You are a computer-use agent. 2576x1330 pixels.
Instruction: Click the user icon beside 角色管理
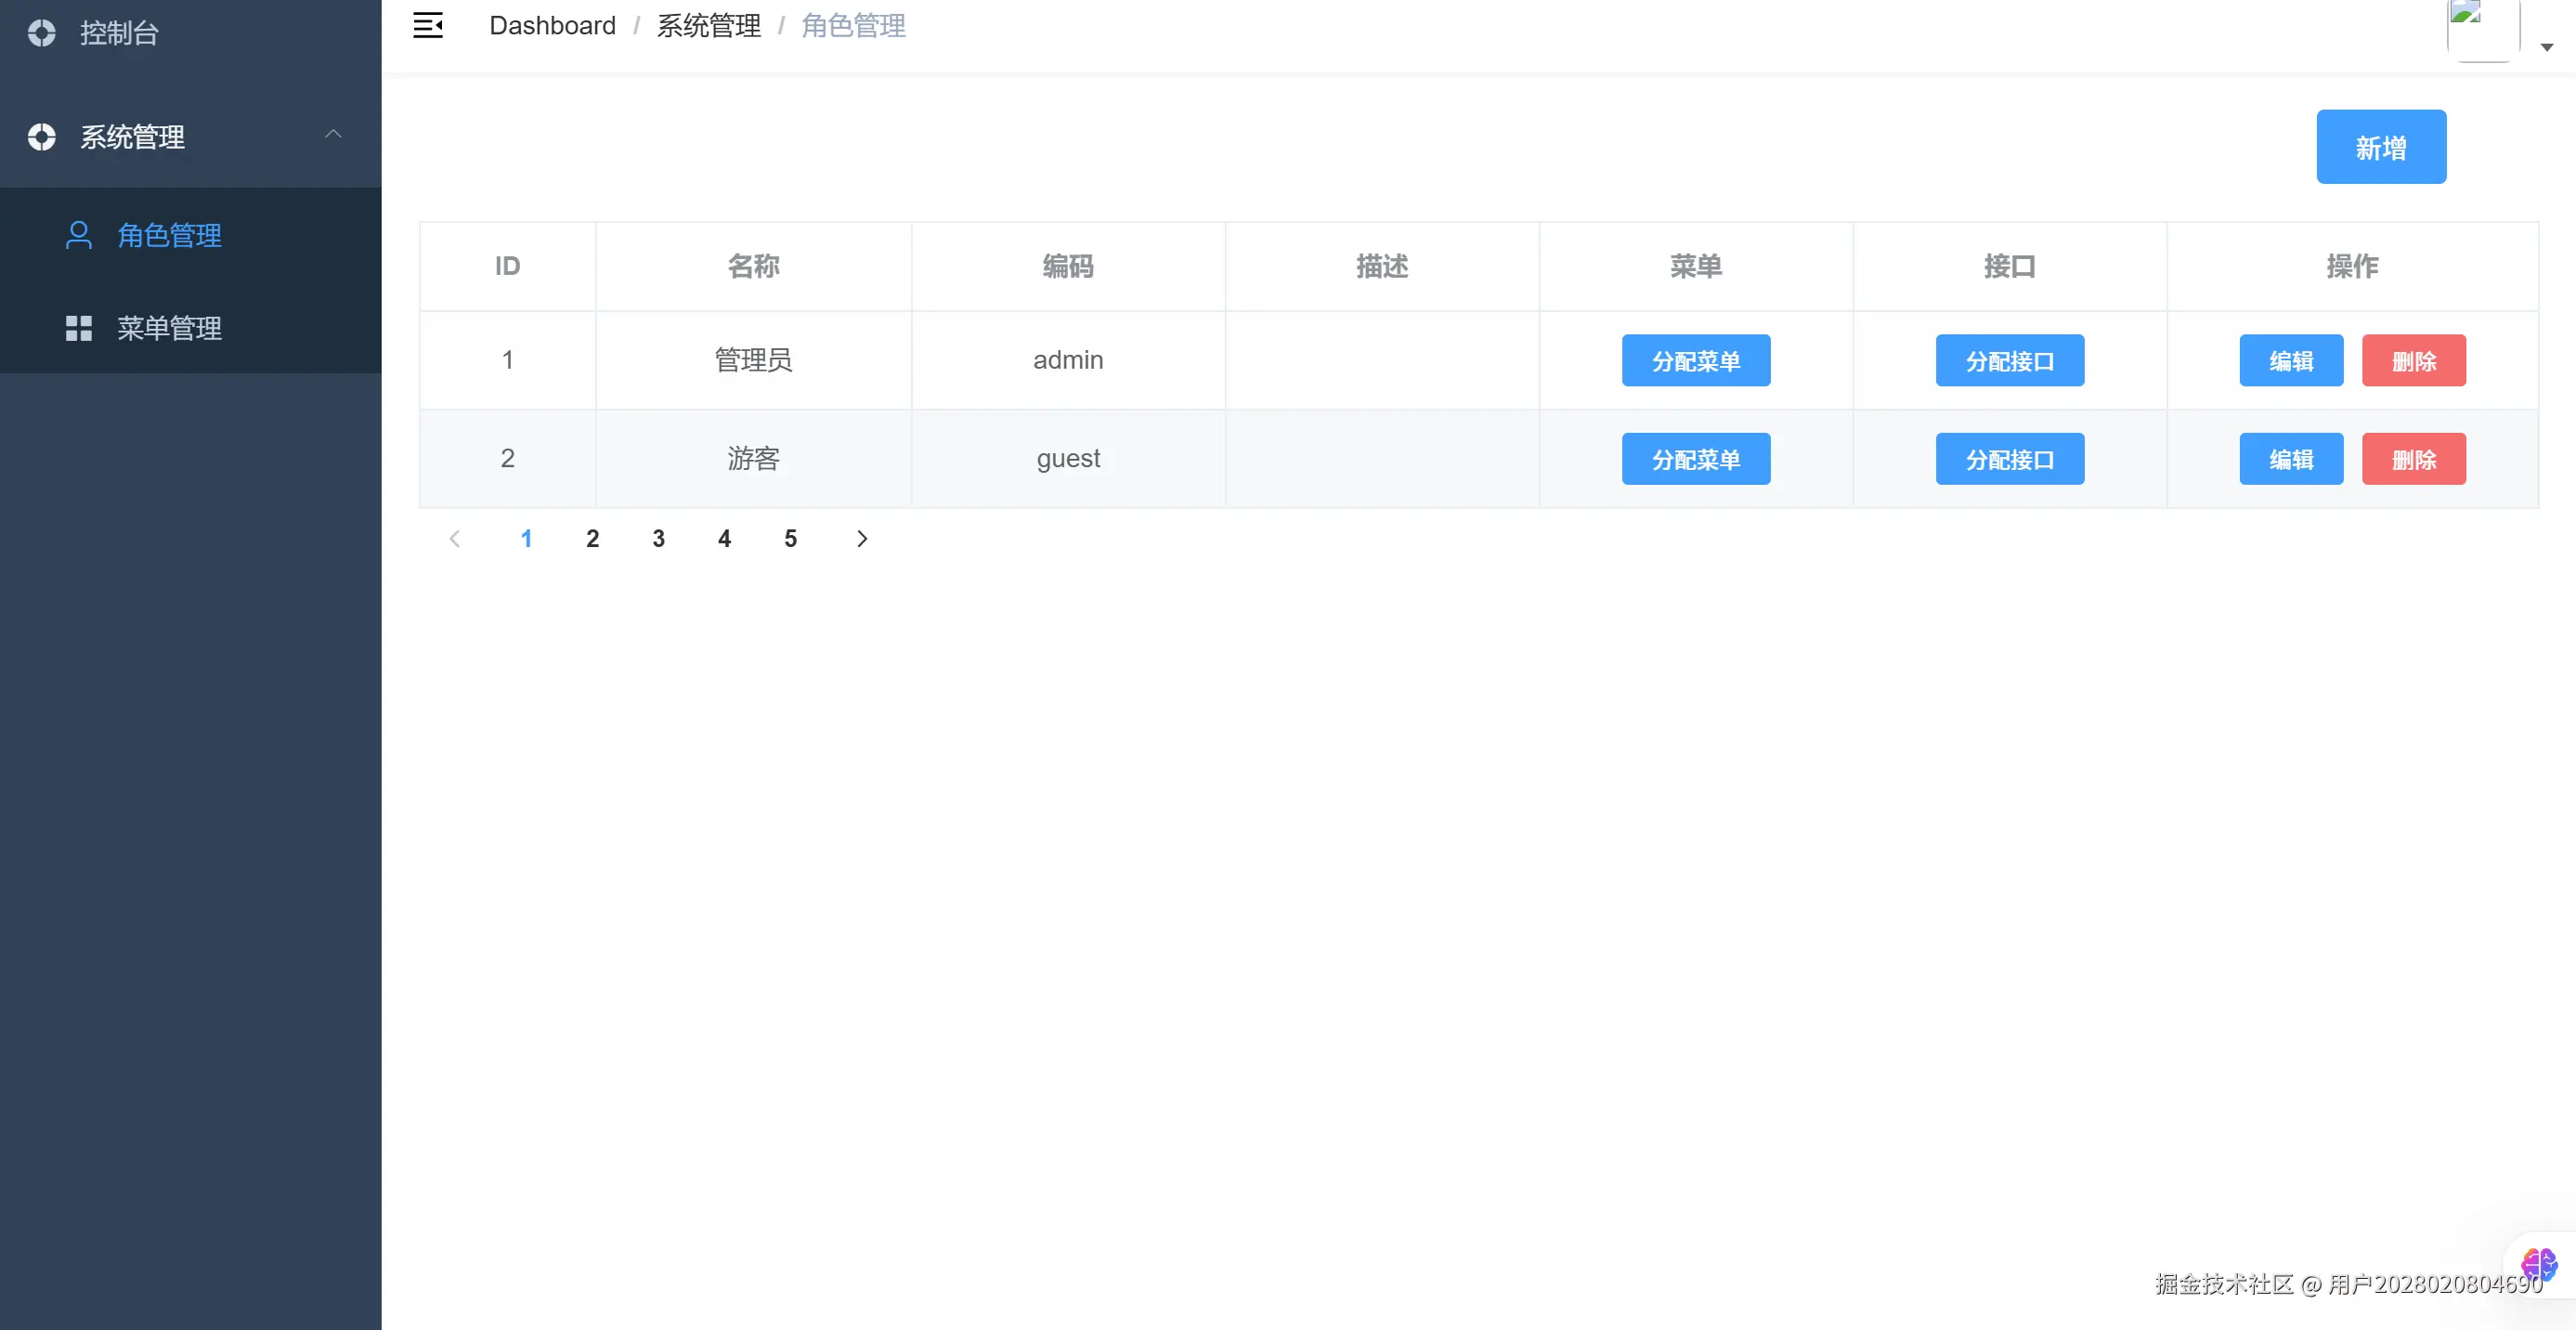point(79,235)
